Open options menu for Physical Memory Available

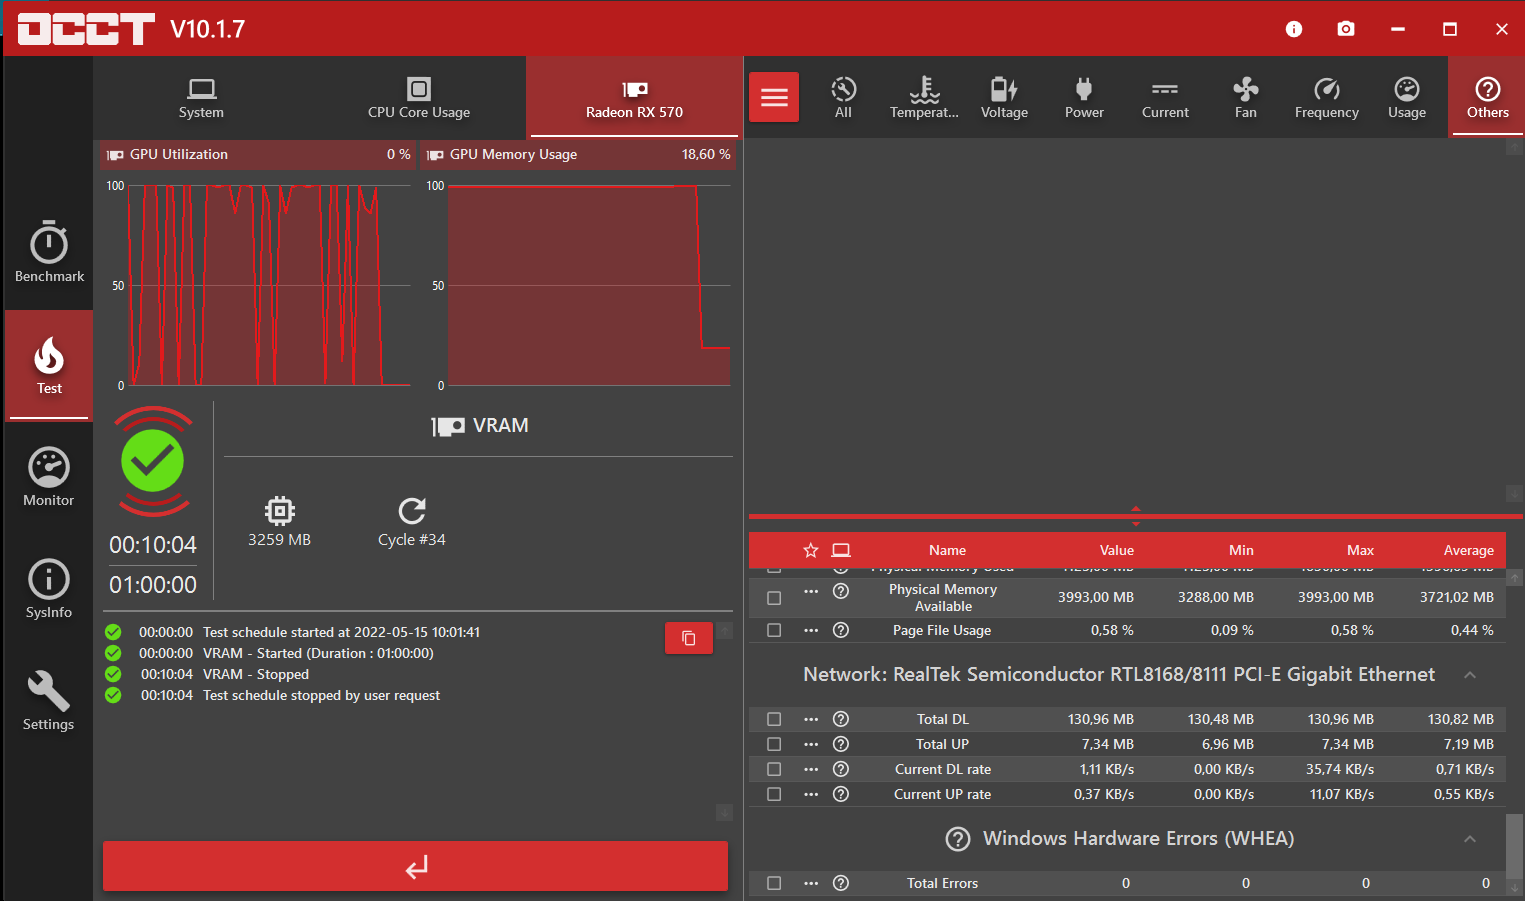[811, 591]
